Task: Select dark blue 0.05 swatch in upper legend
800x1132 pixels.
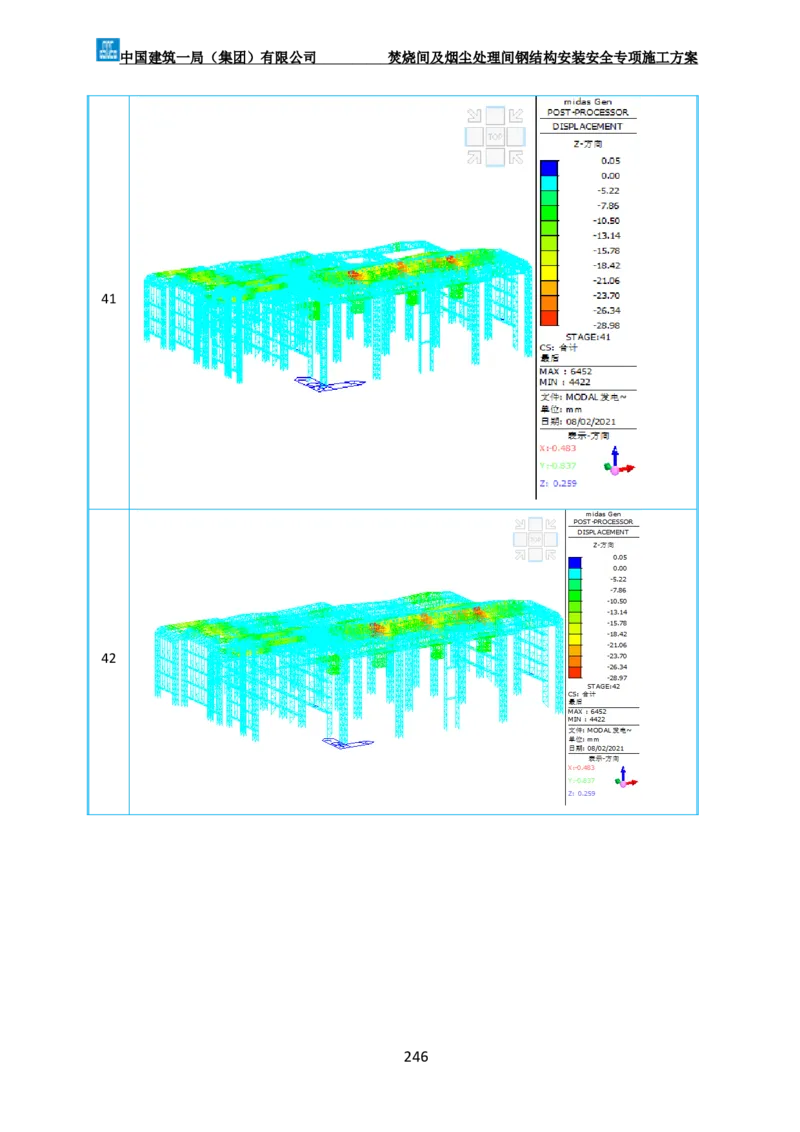Action: coord(549,167)
